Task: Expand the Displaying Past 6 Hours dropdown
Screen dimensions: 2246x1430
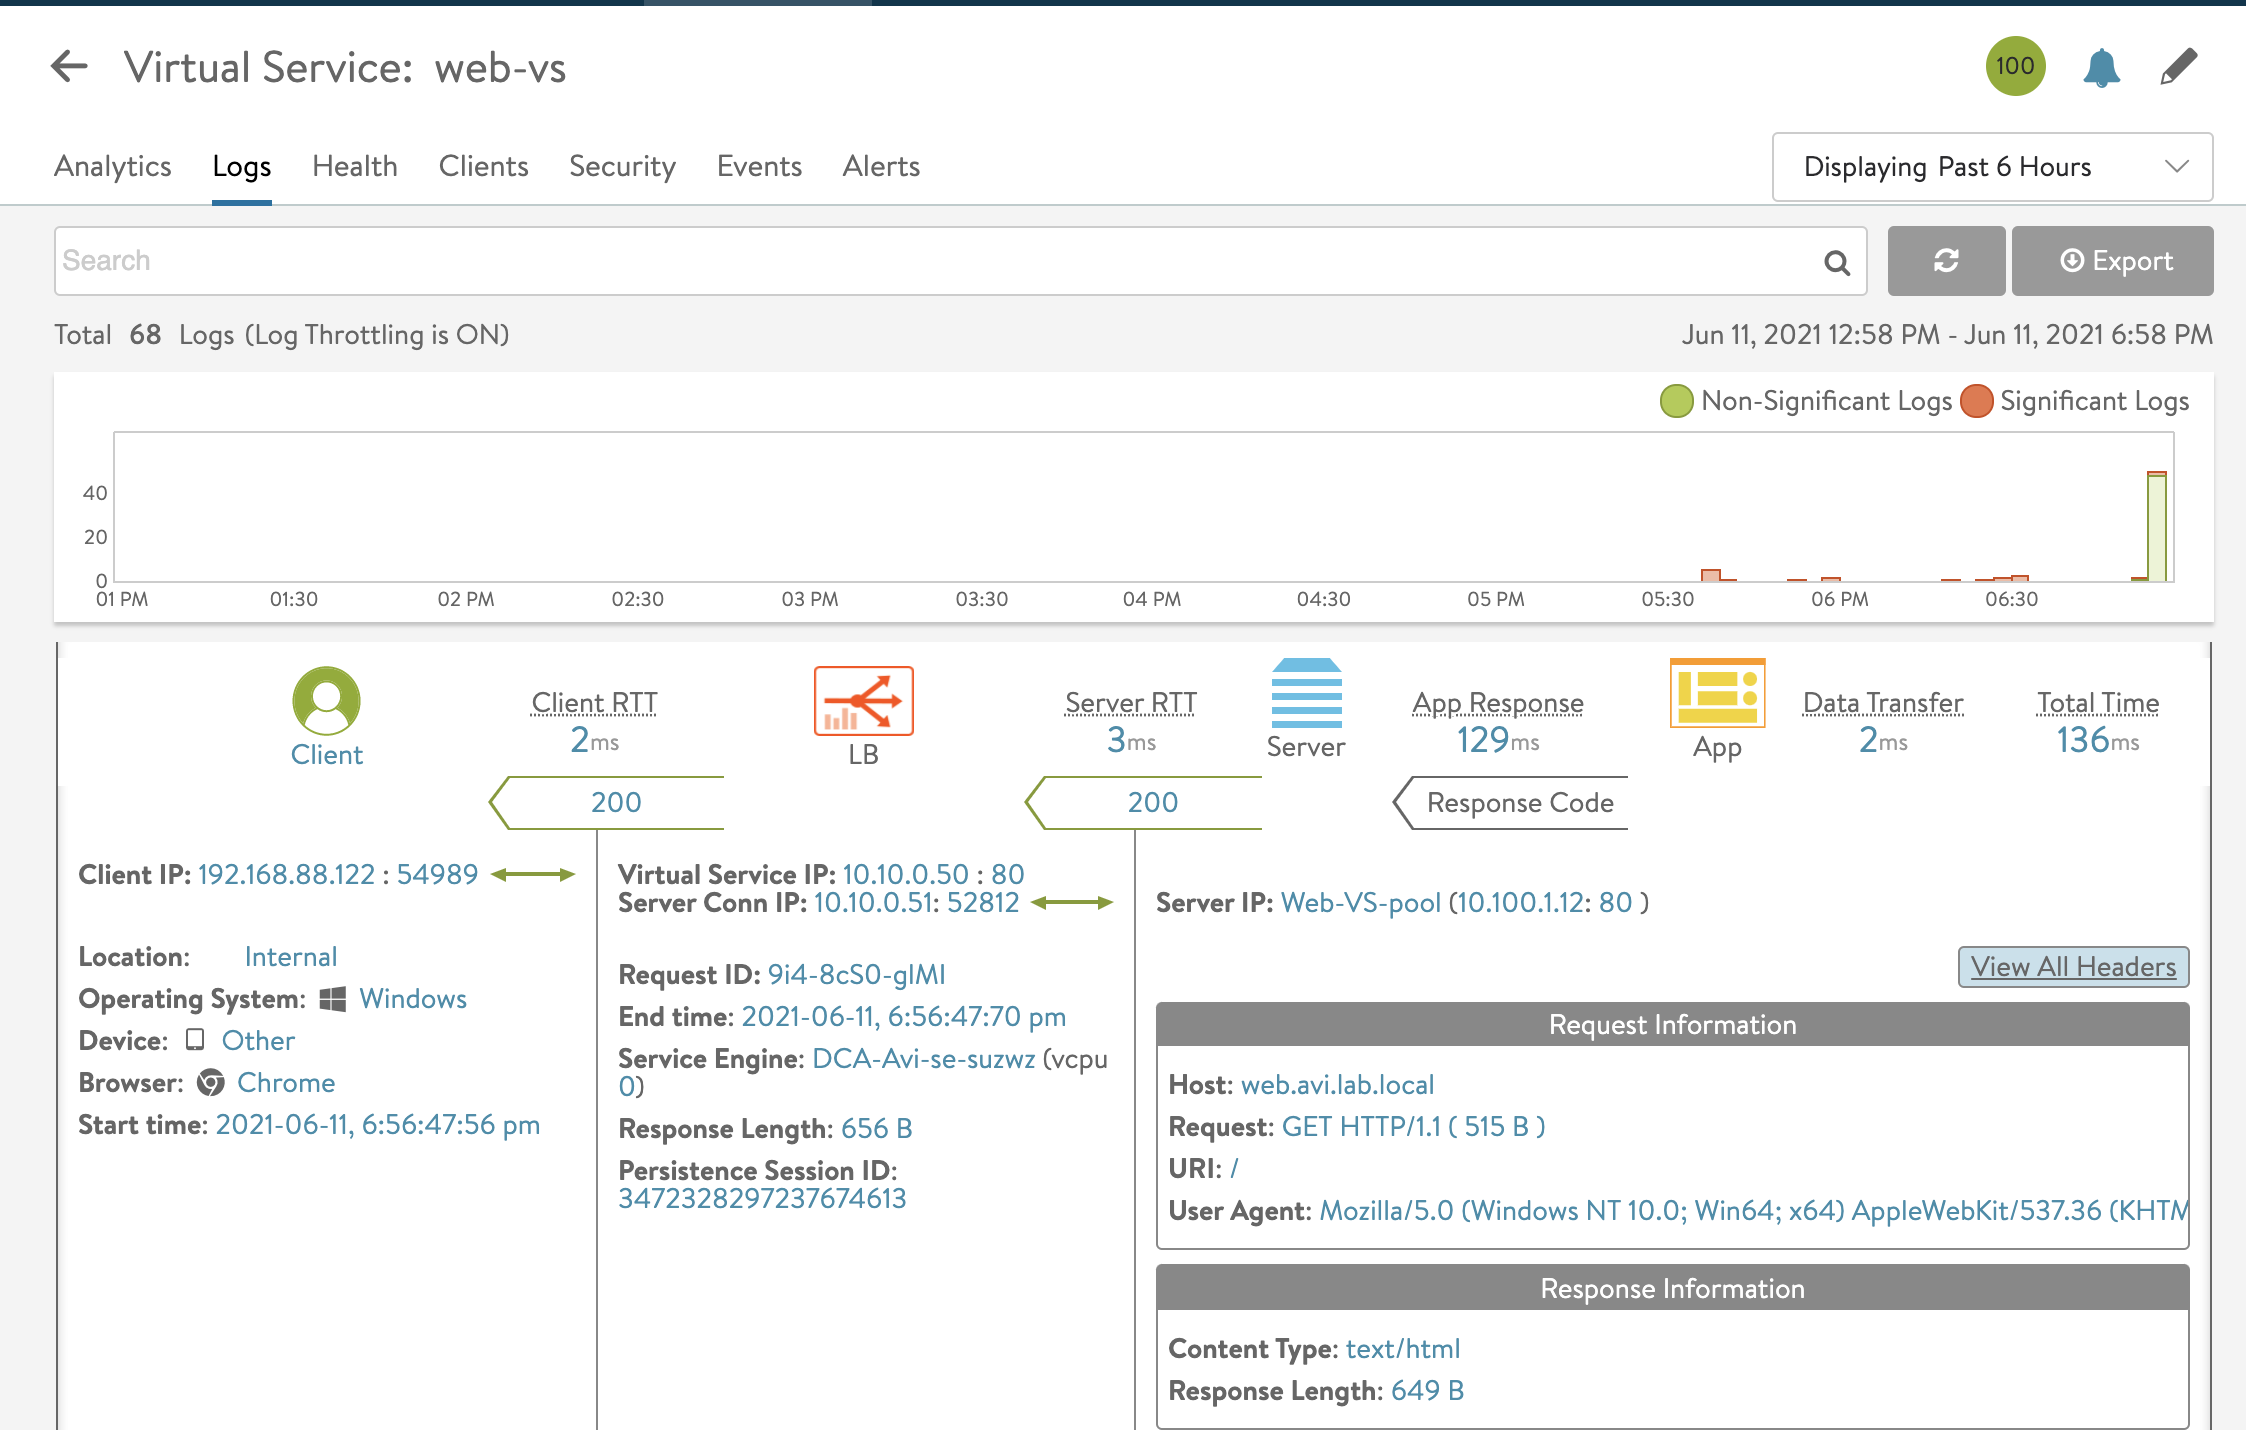Action: pyautogui.click(x=1992, y=167)
